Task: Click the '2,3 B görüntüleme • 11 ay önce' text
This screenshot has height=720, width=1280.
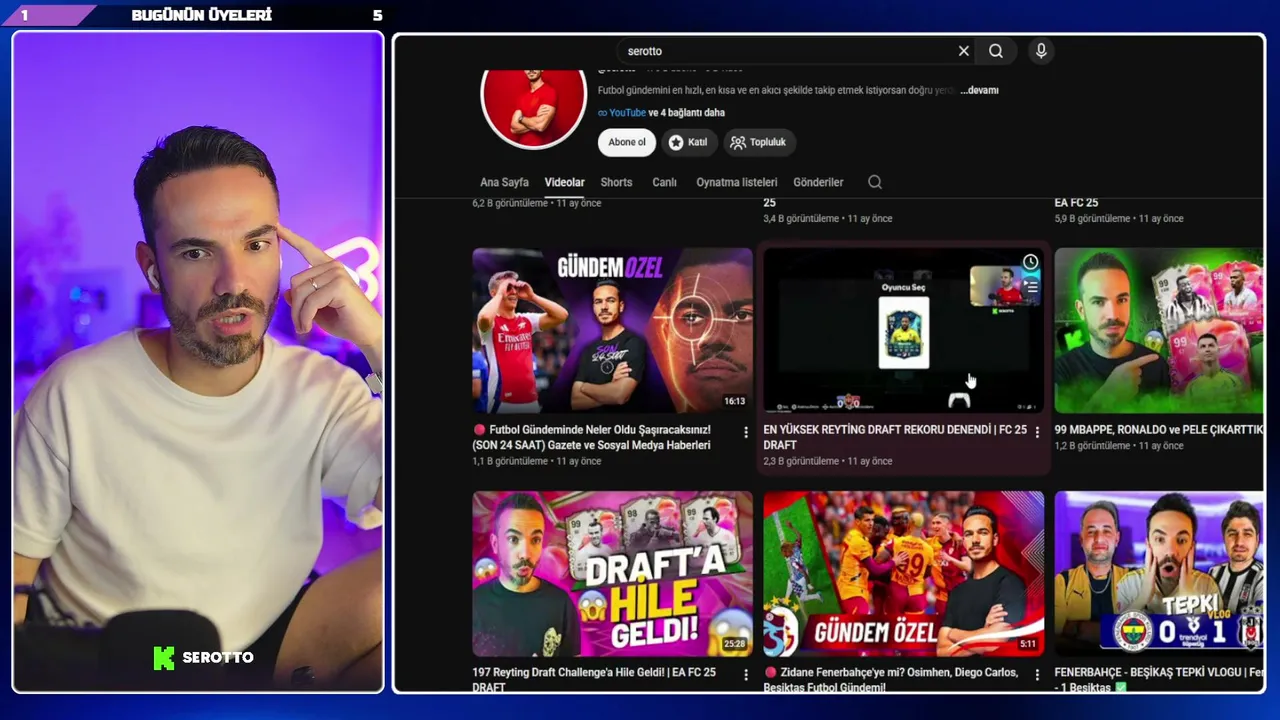Action: point(827,461)
